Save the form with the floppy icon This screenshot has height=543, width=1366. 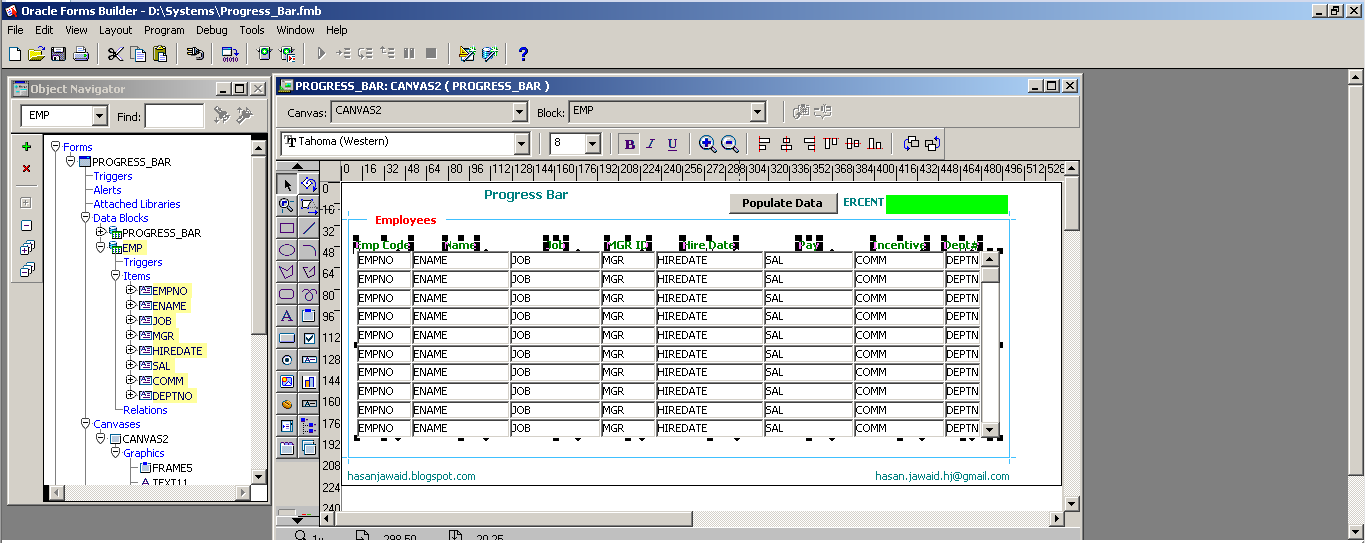[59, 54]
